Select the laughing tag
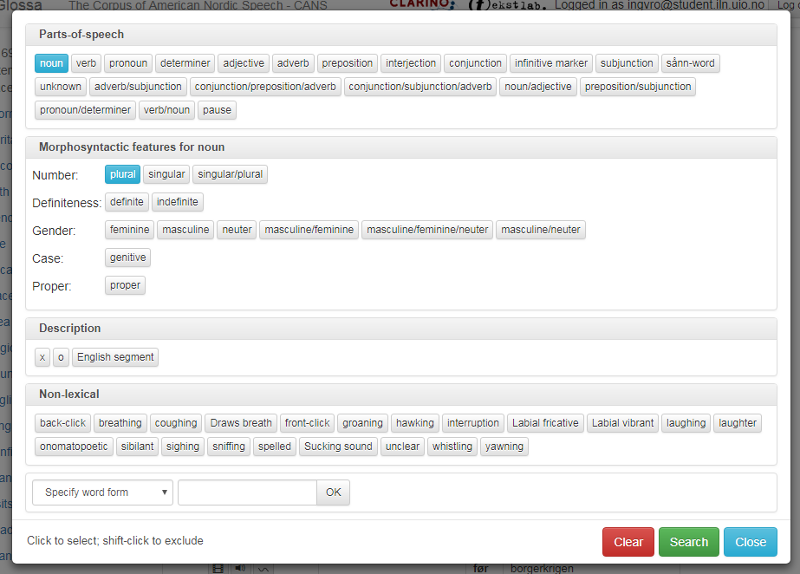The image size is (800, 574). (x=686, y=423)
